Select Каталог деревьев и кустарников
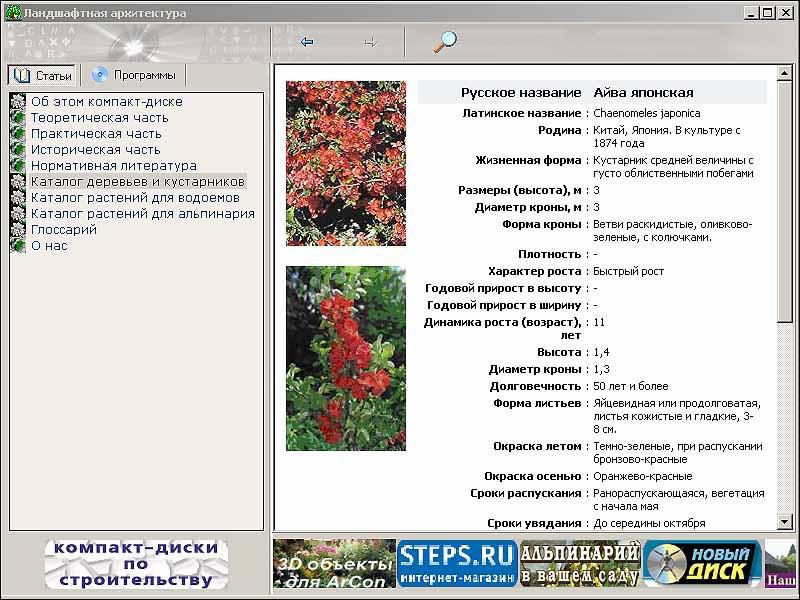The height and width of the screenshot is (600, 800). tap(137, 181)
